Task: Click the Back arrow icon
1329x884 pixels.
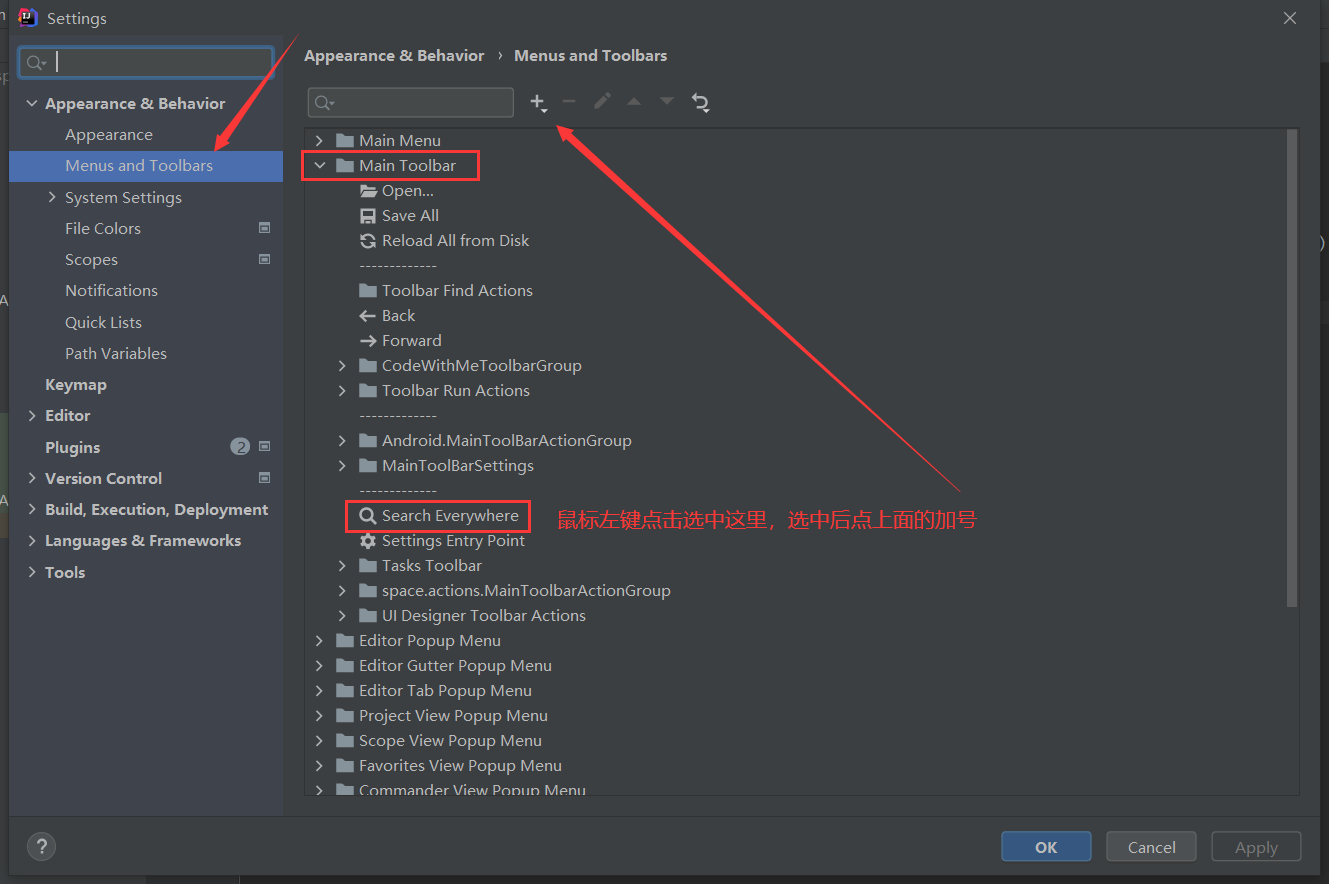Action: click(368, 316)
